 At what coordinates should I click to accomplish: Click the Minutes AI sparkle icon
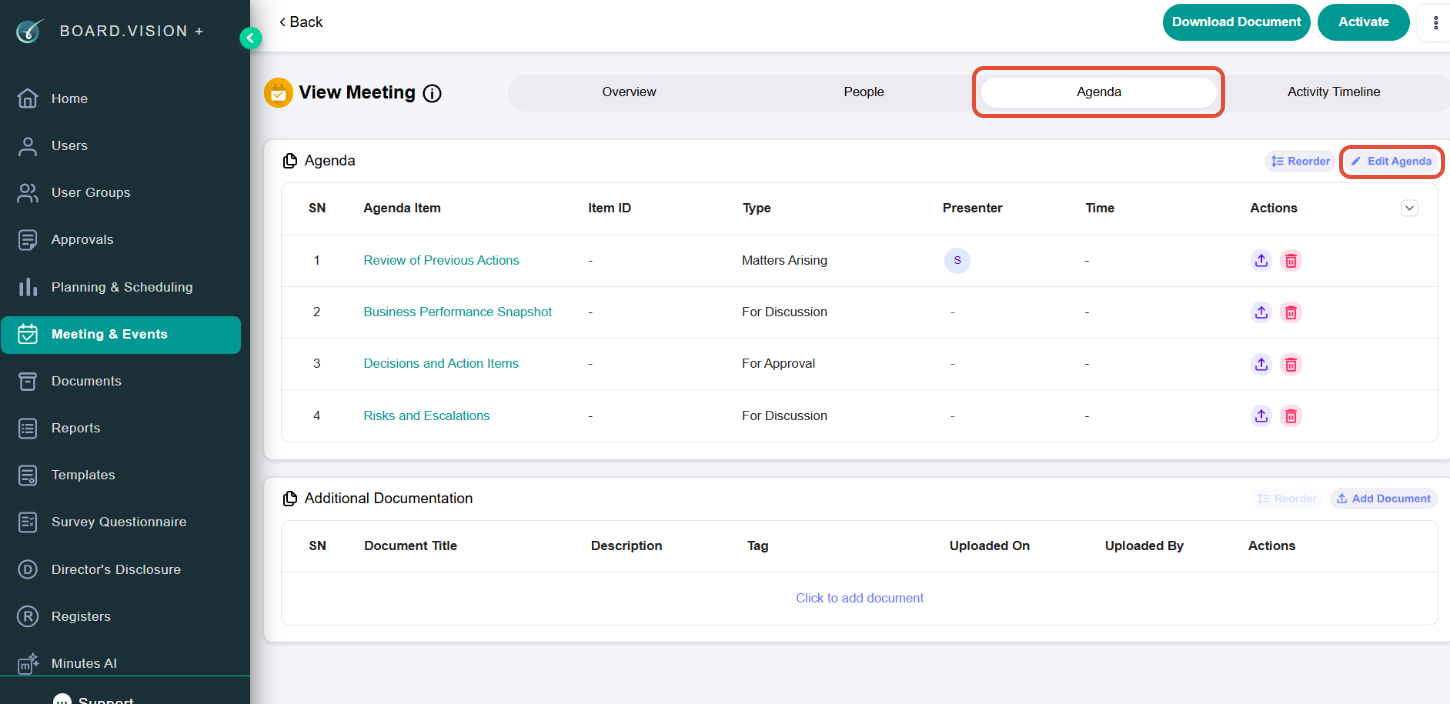coord(28,663)
